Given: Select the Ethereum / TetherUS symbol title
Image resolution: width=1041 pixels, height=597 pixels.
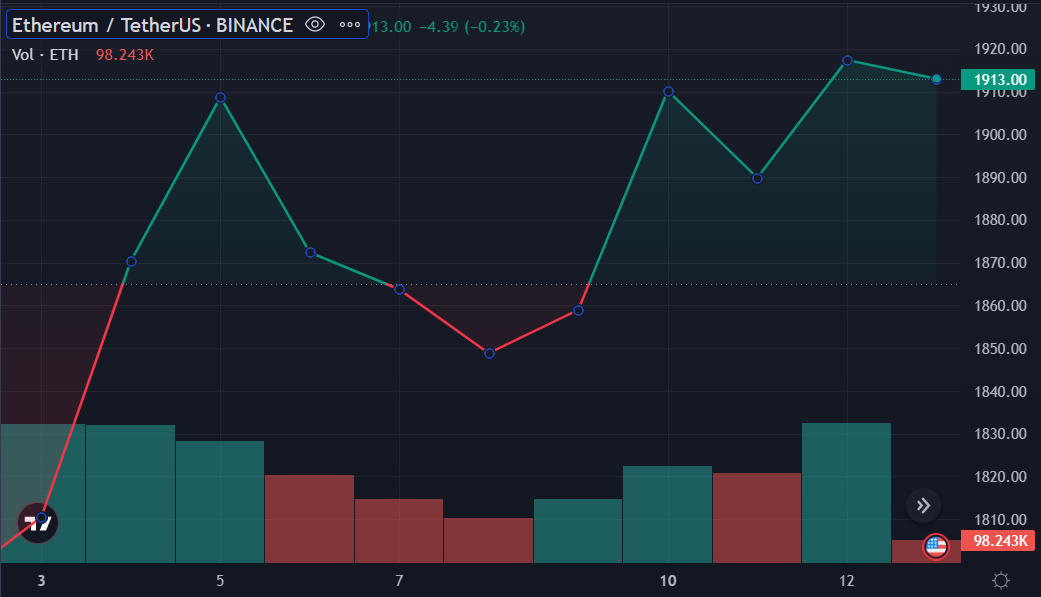Looking at the screenshot, I should tap(152, 25).
